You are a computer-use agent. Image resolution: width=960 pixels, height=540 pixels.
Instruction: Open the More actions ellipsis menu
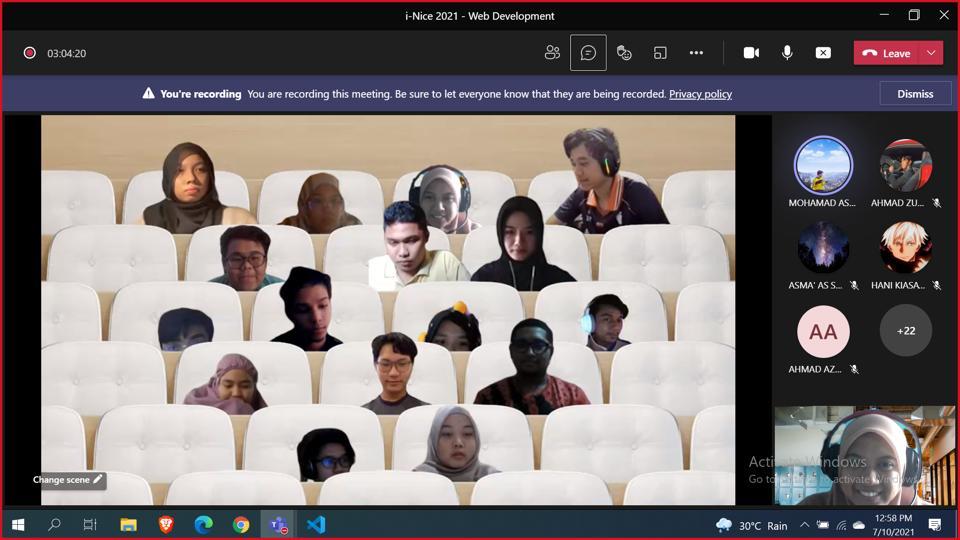(696, 53)
